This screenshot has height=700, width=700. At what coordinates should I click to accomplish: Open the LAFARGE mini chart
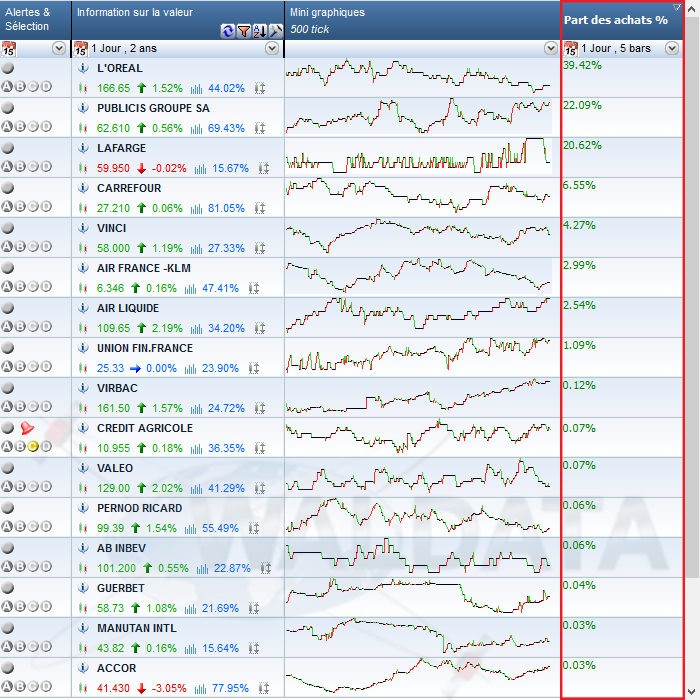point(418,156)
